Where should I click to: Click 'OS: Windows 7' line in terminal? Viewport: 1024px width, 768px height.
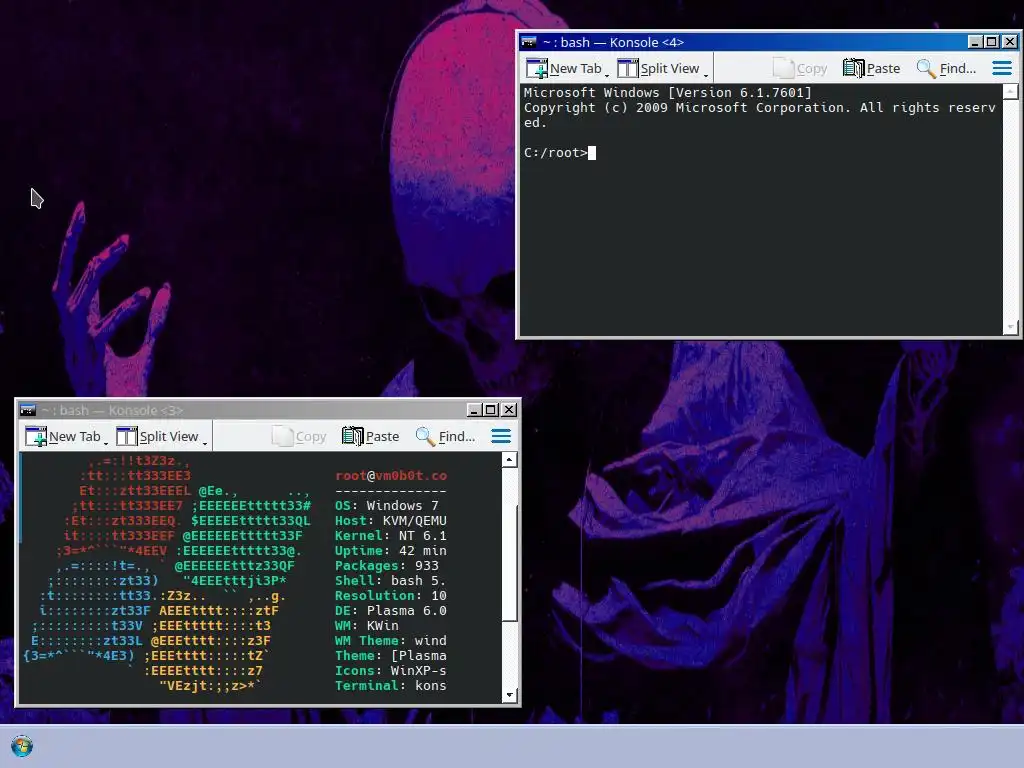point(387,505)
